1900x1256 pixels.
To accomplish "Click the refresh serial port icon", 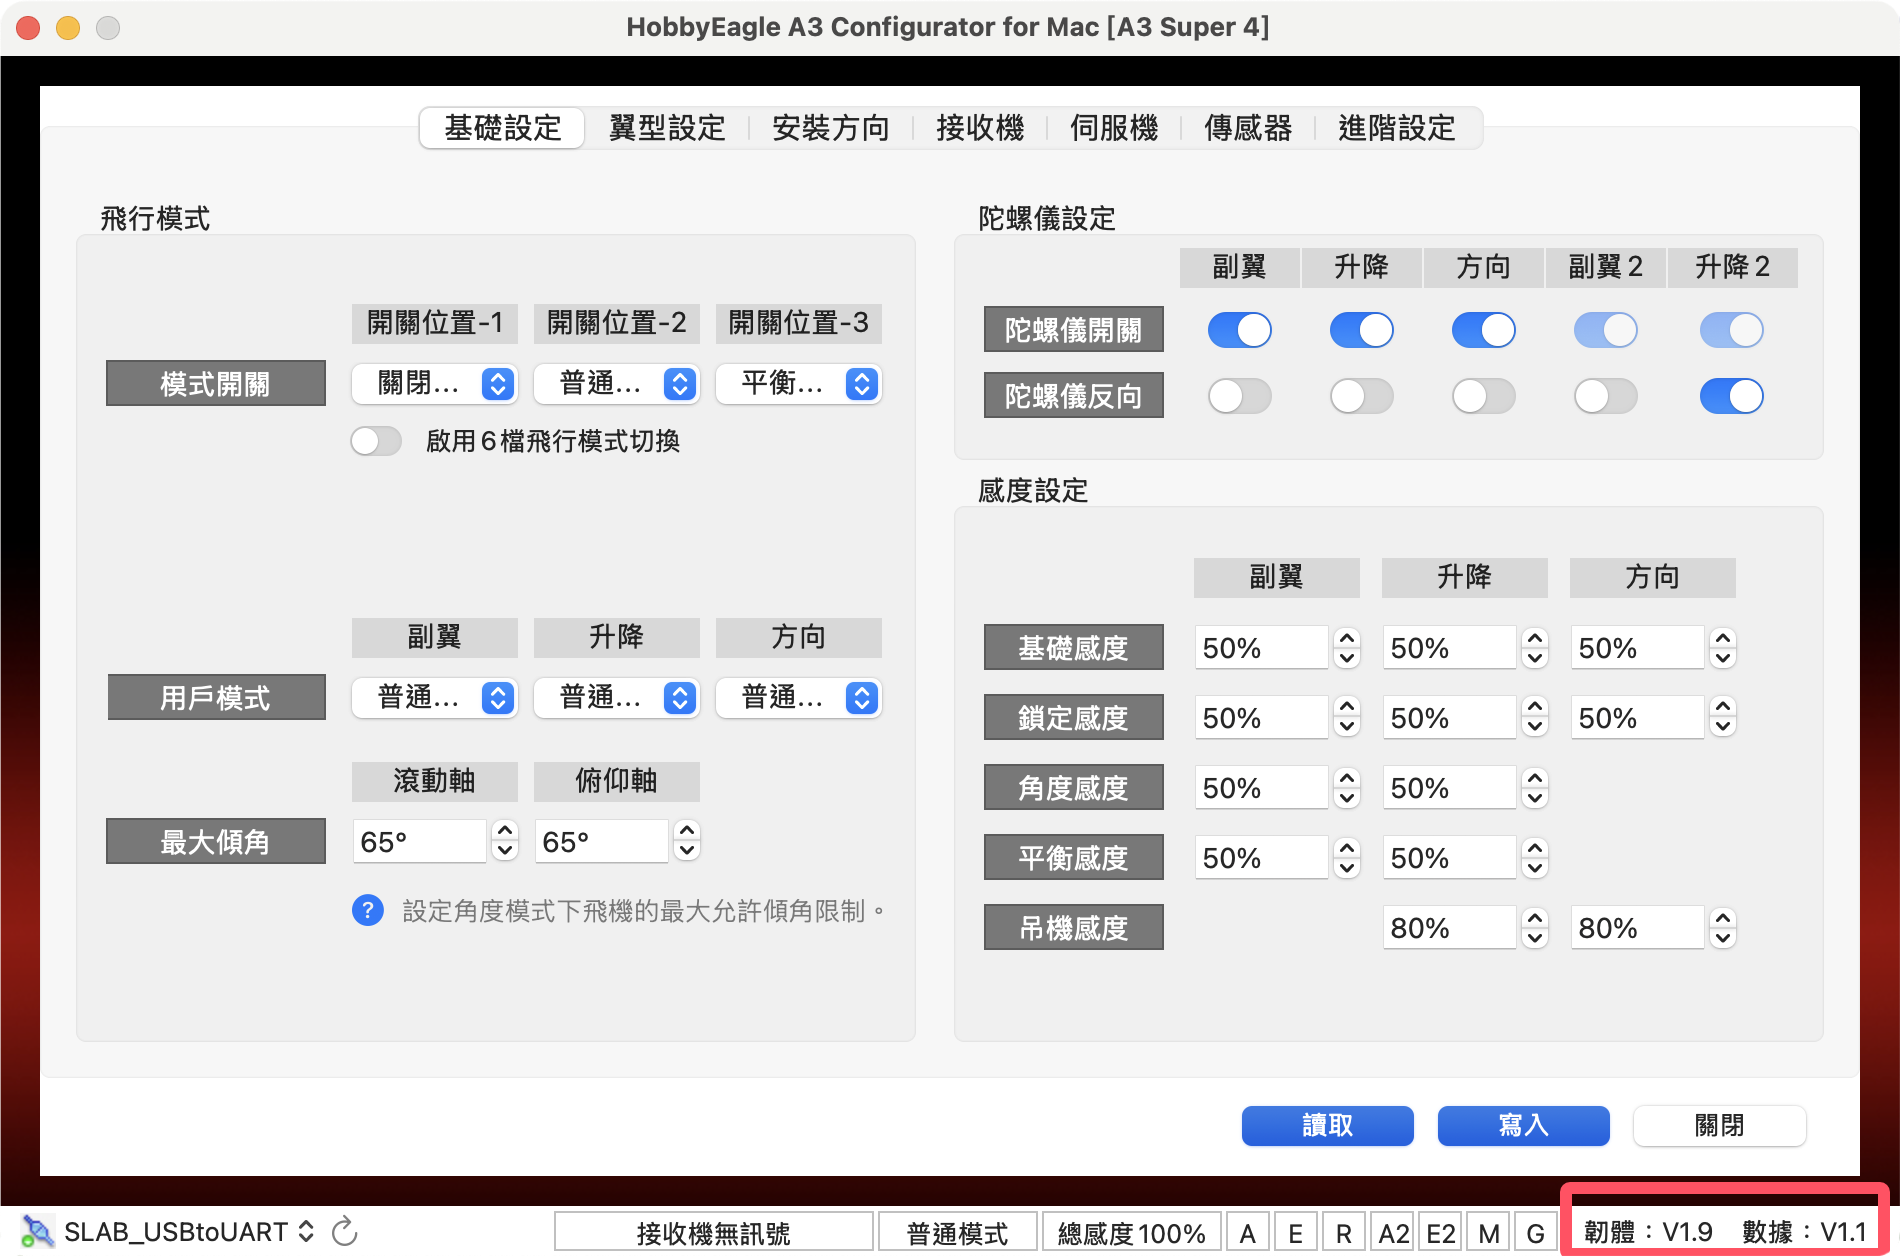I will coord(344,1231).
